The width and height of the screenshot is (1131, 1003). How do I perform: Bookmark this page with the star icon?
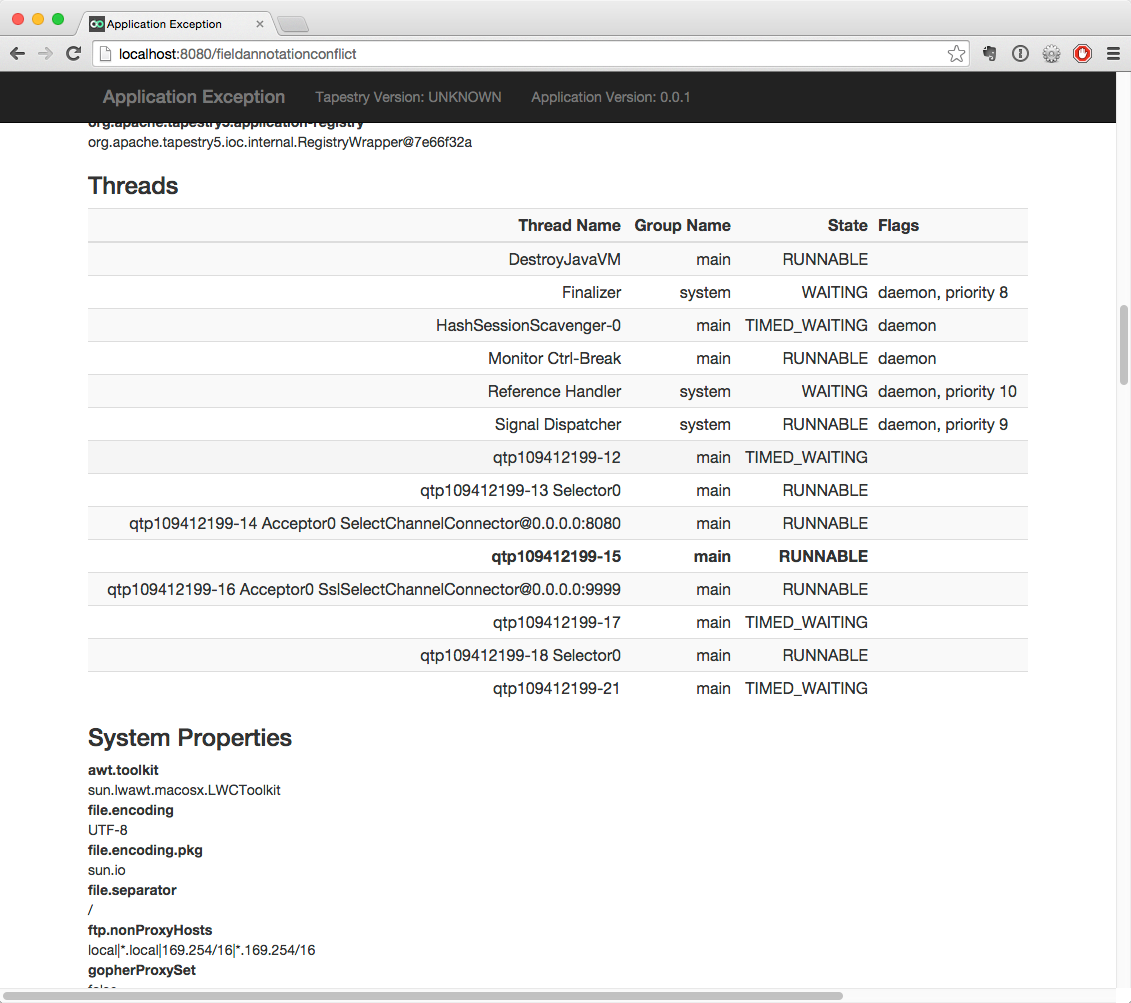pyautogui.click(x=956, y=54)
